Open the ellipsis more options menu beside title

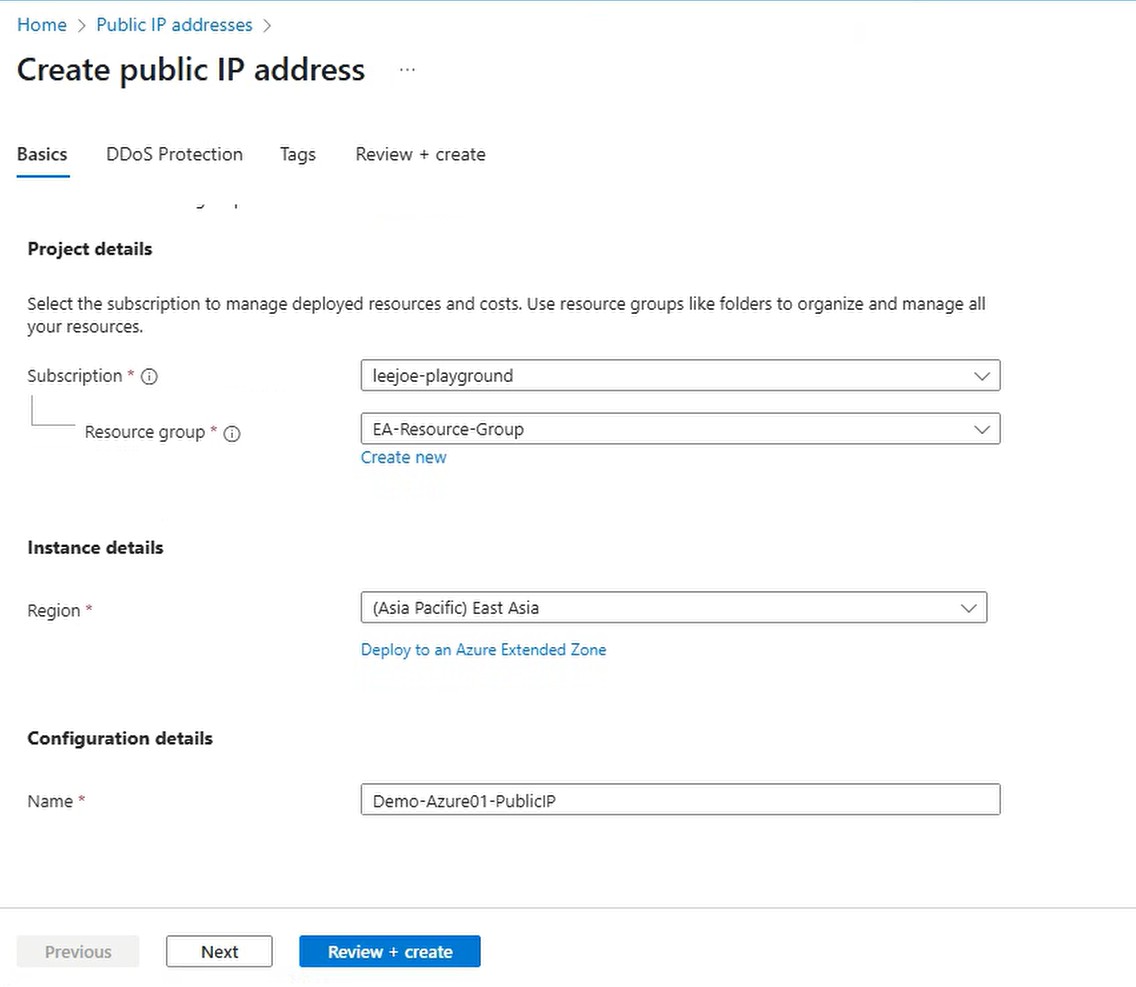[407, 70]
